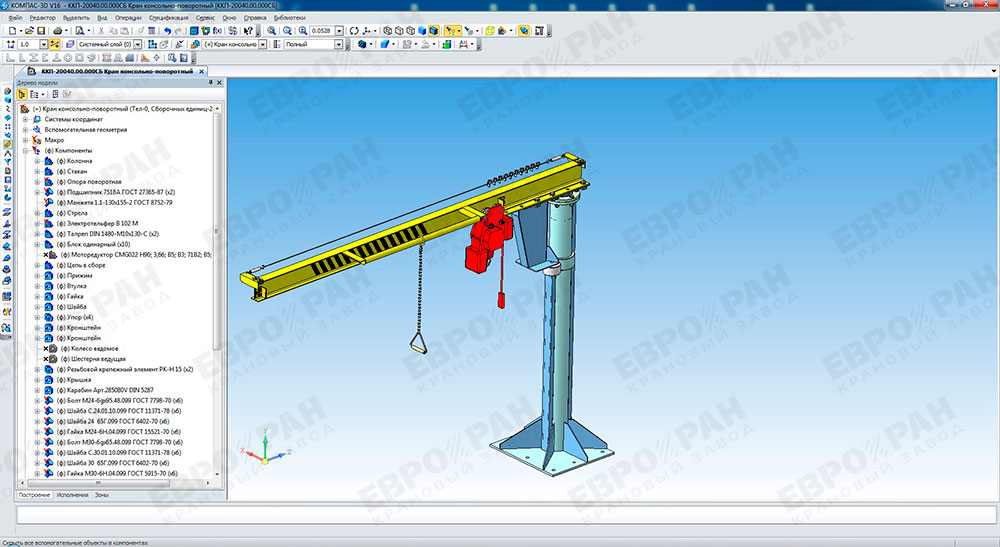This screenshot has height=547, width=1000.
Task: Toggle the highlighted yellow icon in left sidebar
Action: (x=7, y=144)
